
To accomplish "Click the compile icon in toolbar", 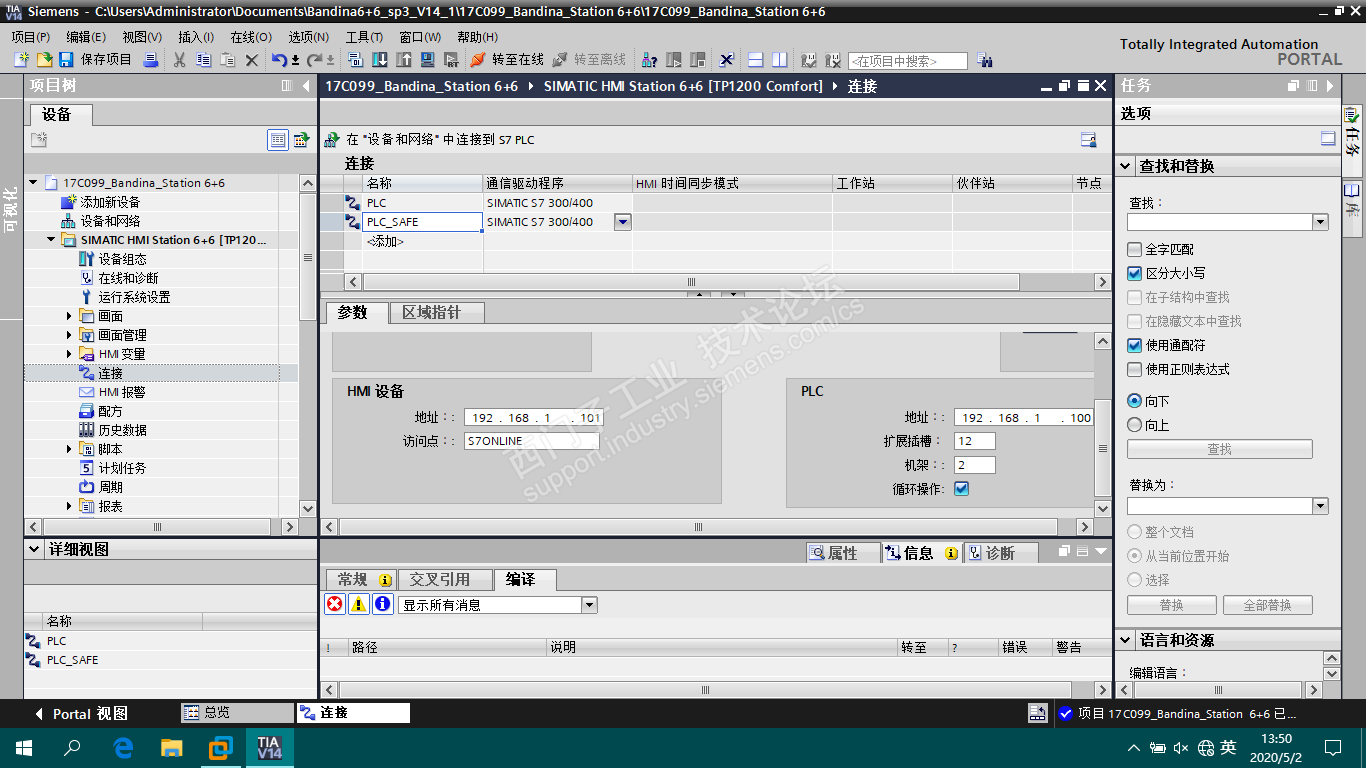I will point(355,60).
